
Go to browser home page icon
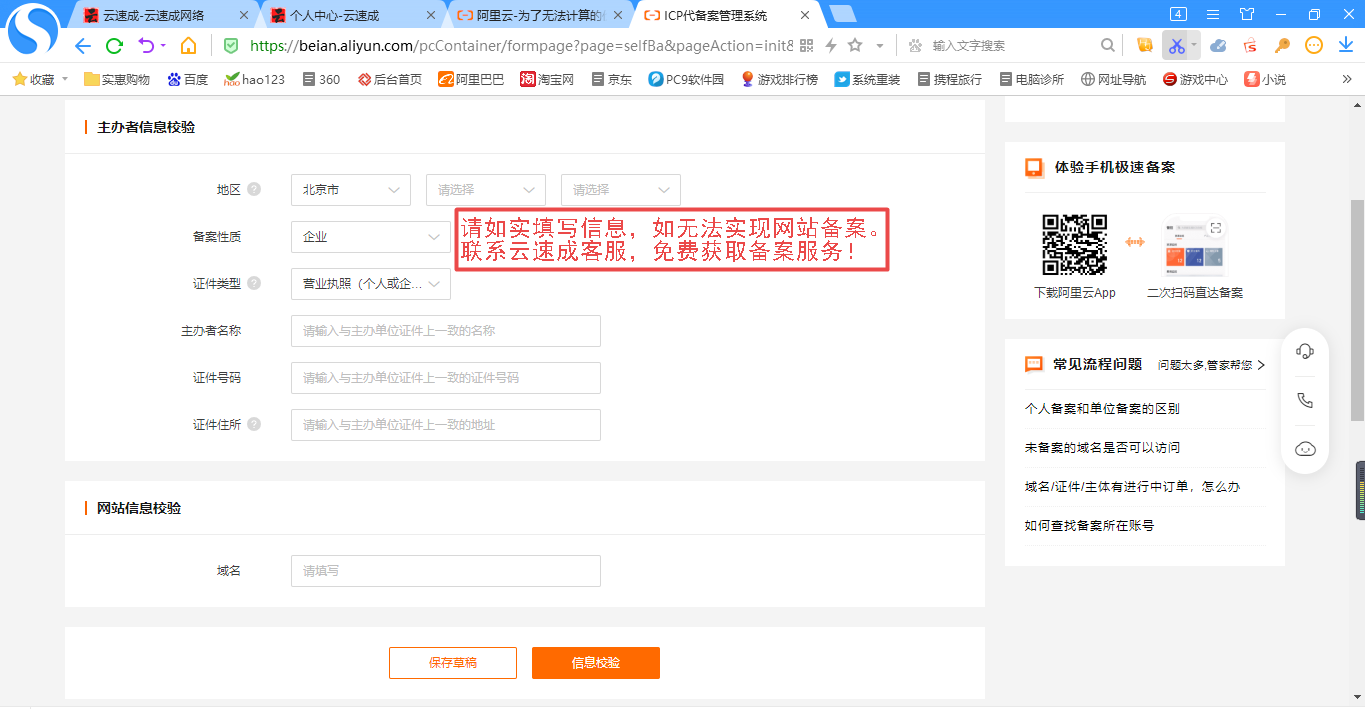[188, 46]
